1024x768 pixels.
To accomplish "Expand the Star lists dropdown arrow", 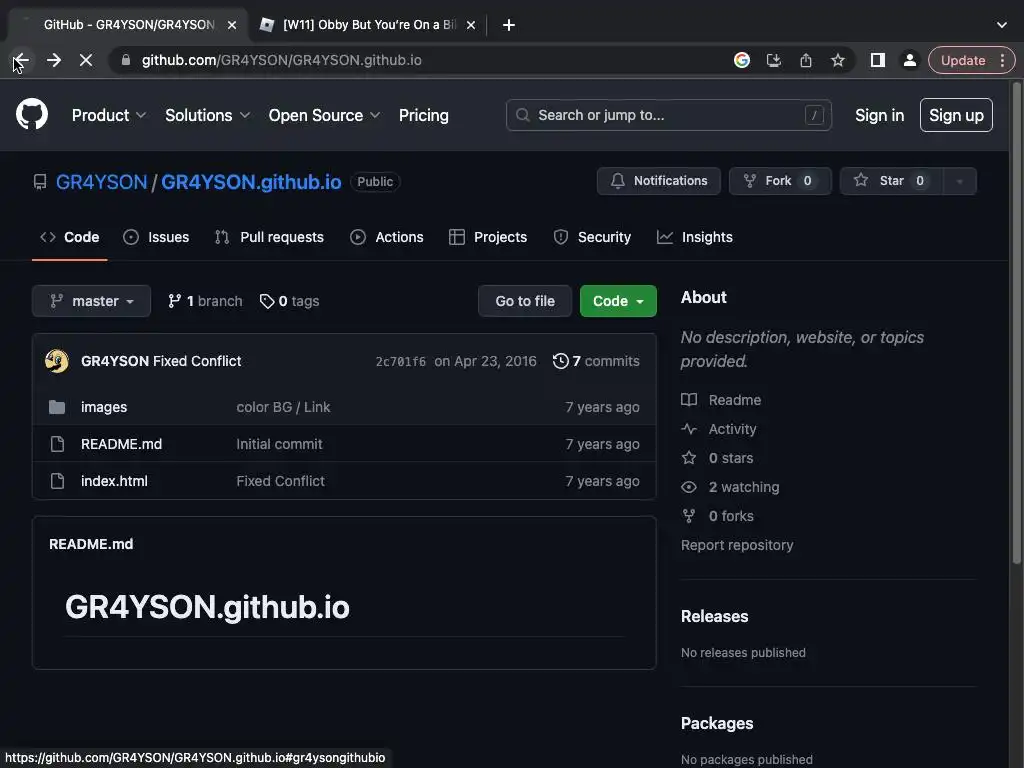I will coord(959,181).
